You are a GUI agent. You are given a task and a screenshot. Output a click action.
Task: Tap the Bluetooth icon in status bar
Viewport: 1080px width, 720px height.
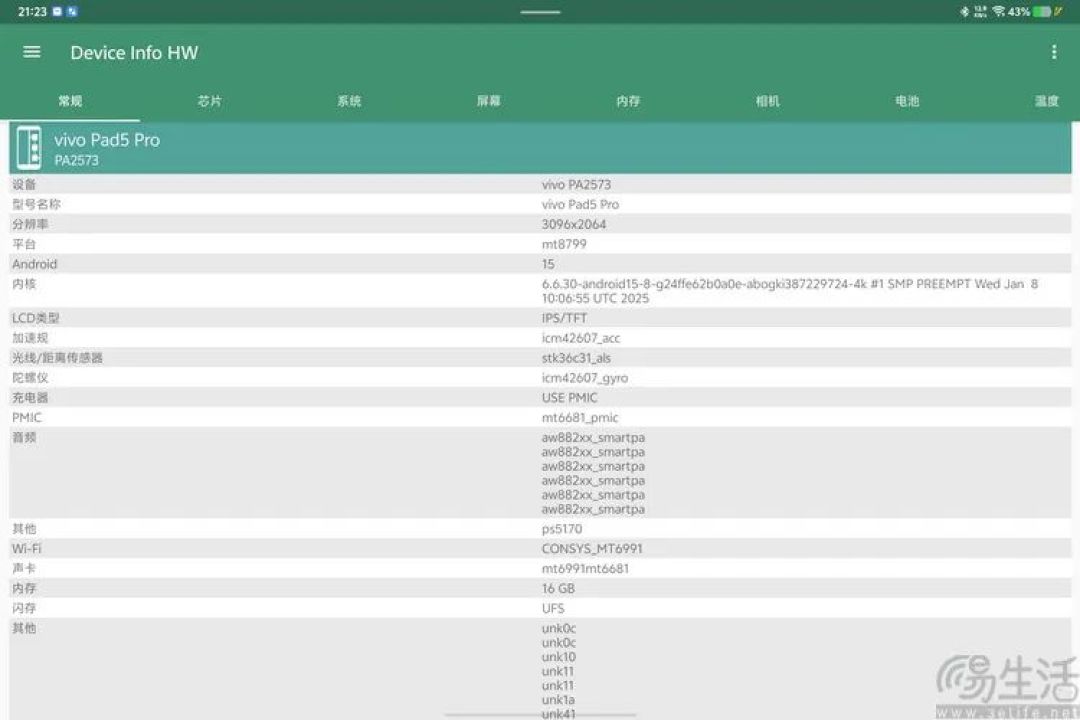pos(964,12)
